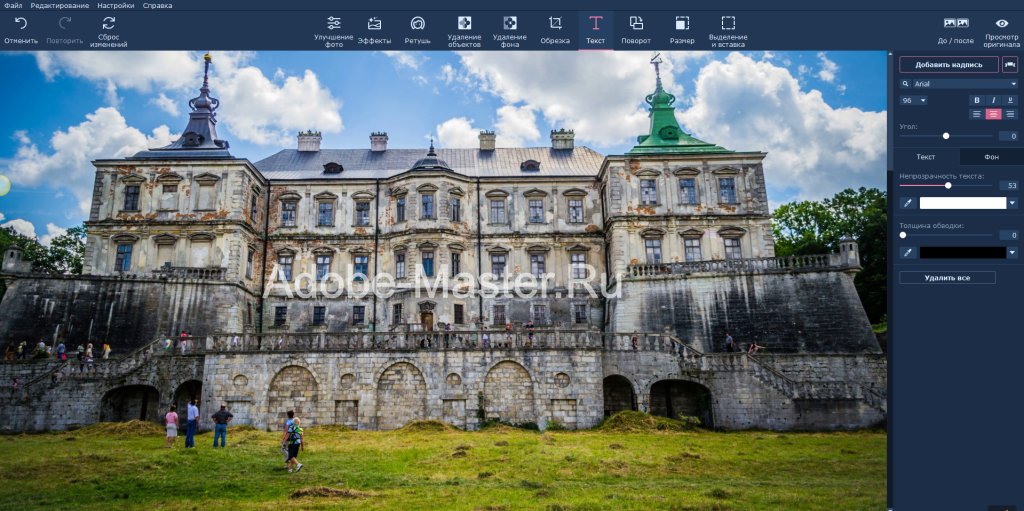Toggle underline text formatting

tap(1010, 100)
